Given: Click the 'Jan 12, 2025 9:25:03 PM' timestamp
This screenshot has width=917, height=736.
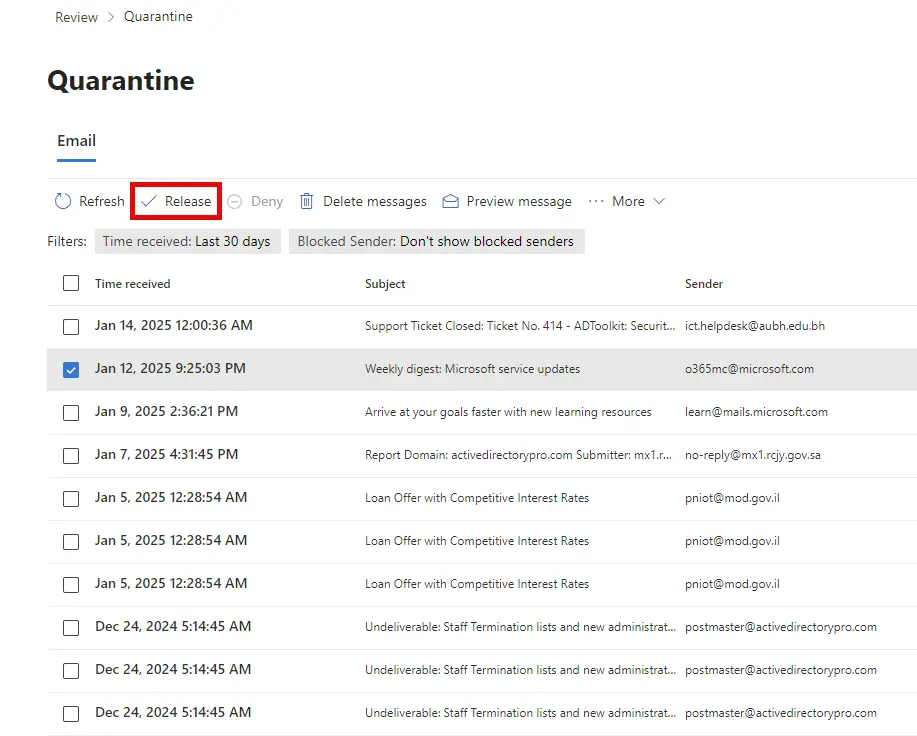Looking at the screenshot, I should click(x=170, y=368).
